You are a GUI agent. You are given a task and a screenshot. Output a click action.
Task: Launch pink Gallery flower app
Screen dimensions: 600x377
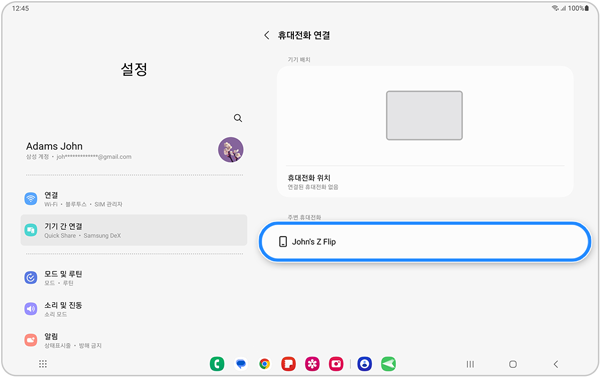click(x=312, y=364)
